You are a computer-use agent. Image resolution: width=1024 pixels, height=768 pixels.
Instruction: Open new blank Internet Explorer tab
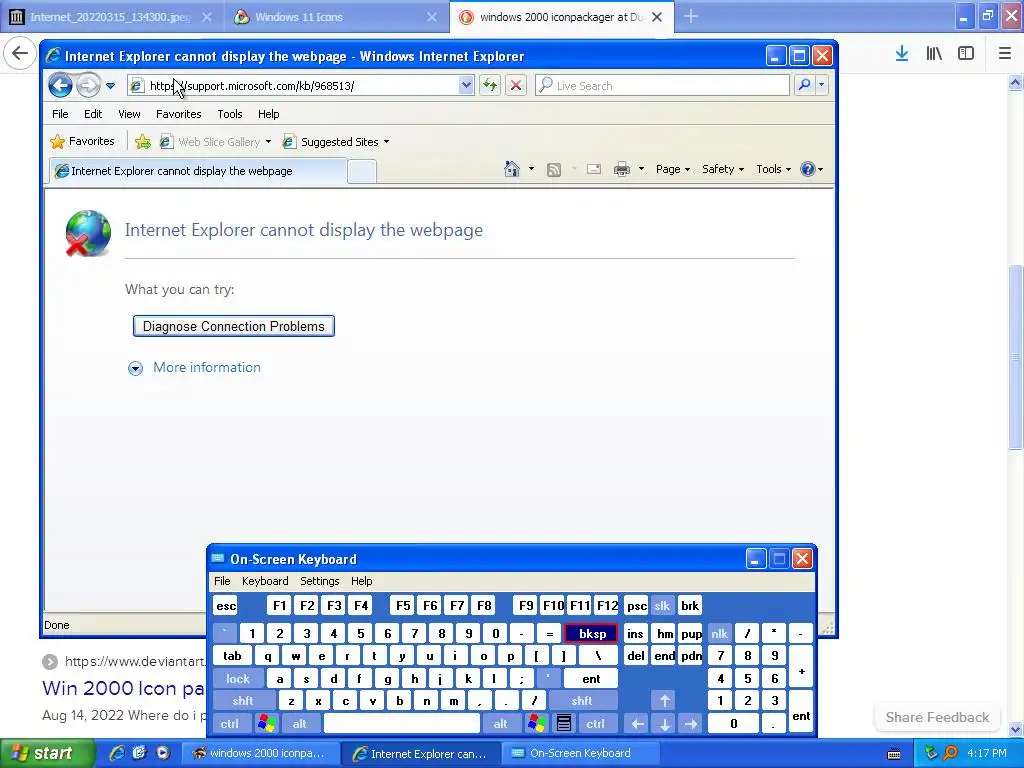point(362,171)
